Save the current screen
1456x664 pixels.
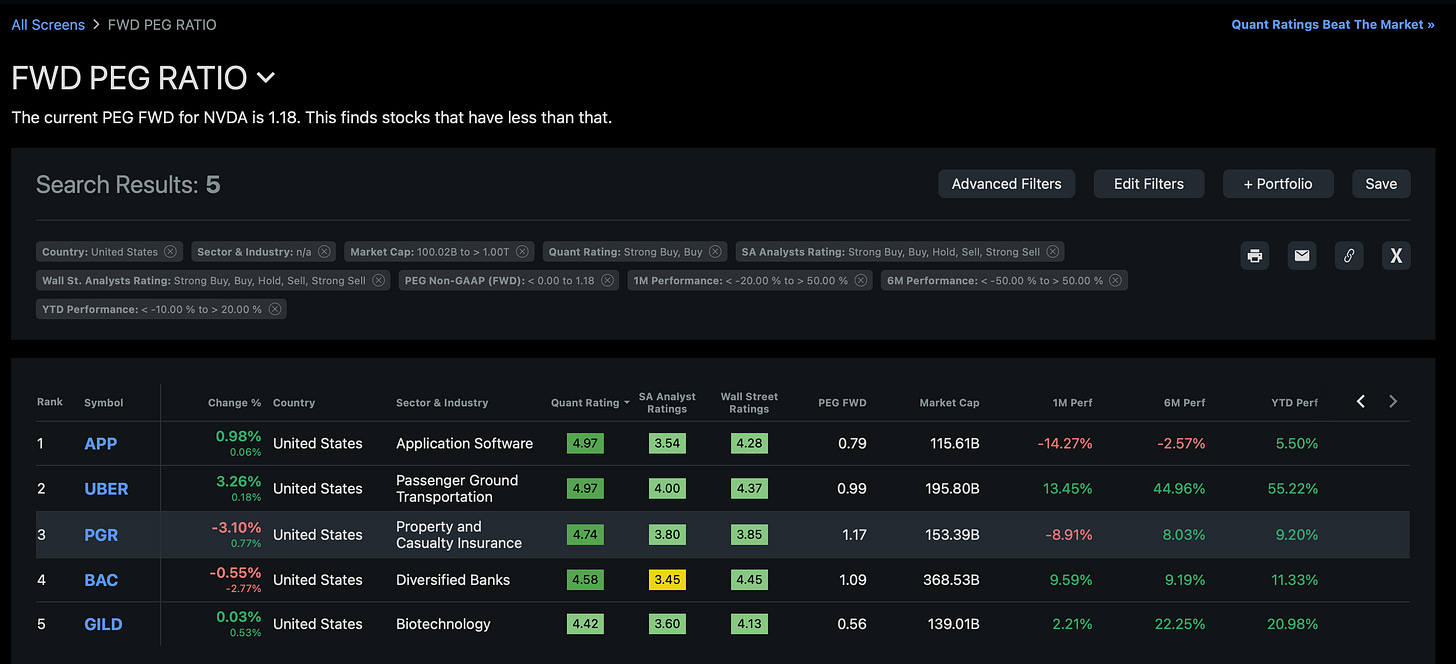(1381, 184)
